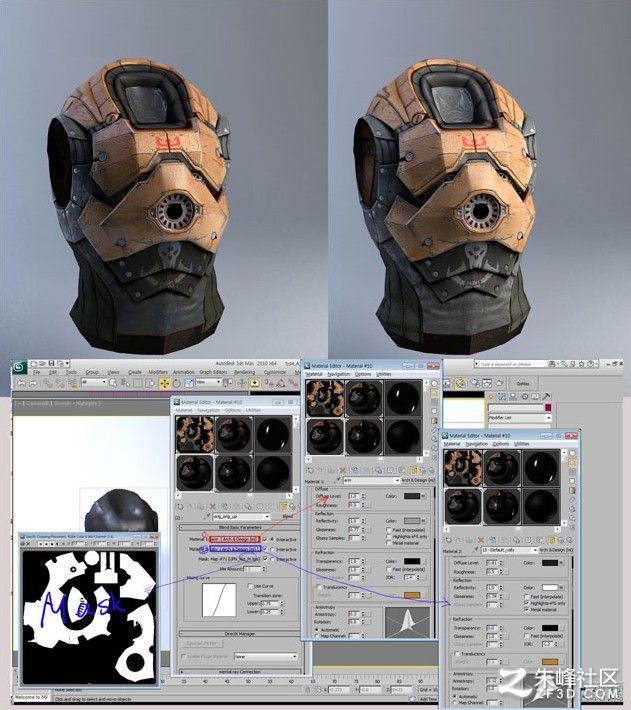The width and height of the screenshot is (631, 710).
Task: Click red X reset icon in middle Material Editor
Action: (x=343, y=470)
